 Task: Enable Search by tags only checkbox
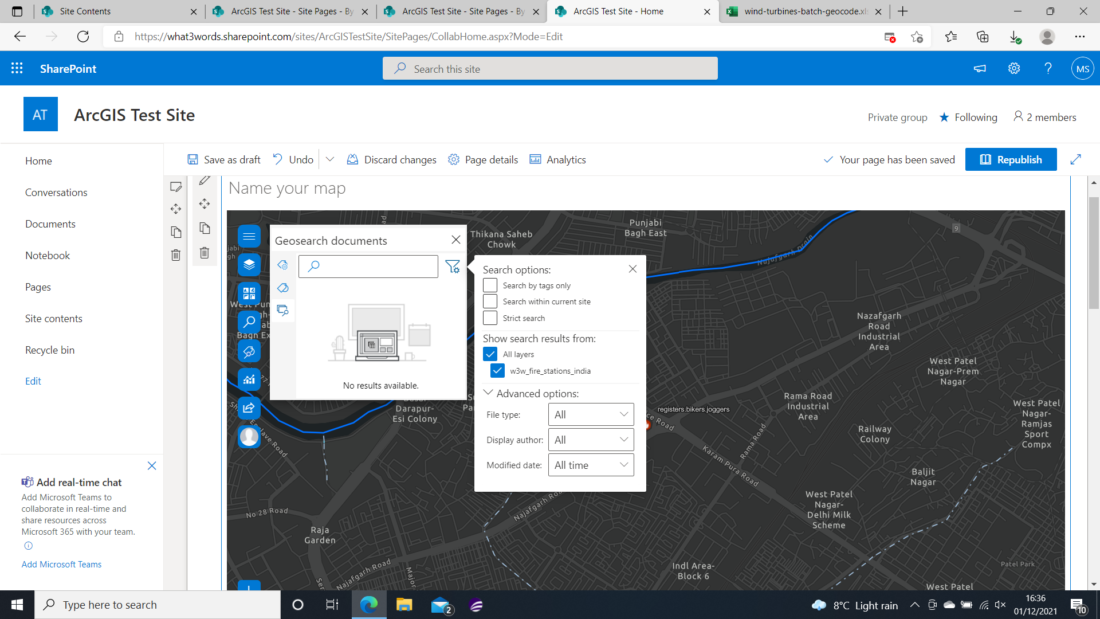[490, 286]
